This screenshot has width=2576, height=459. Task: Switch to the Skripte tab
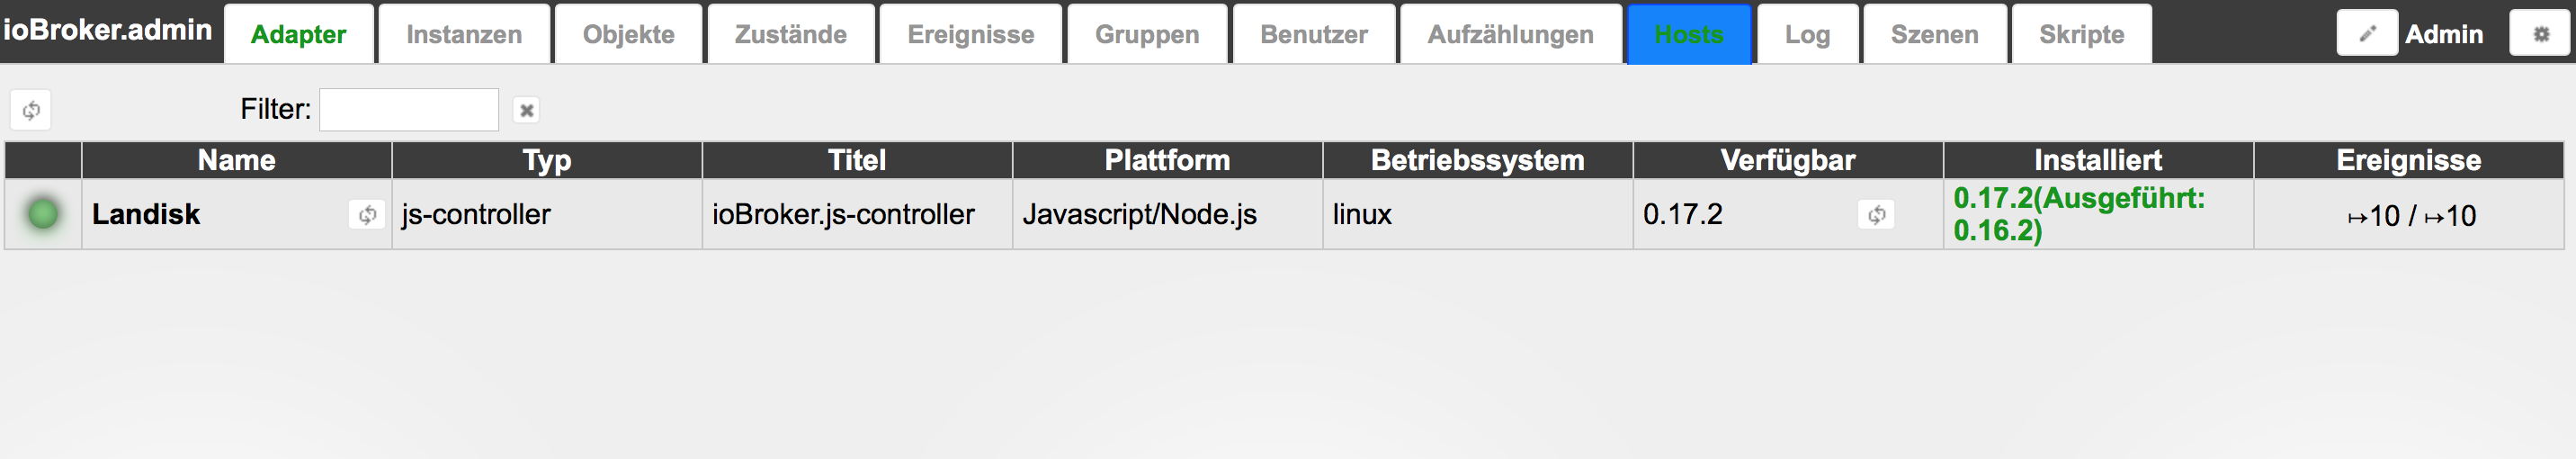pos(2081,35)
